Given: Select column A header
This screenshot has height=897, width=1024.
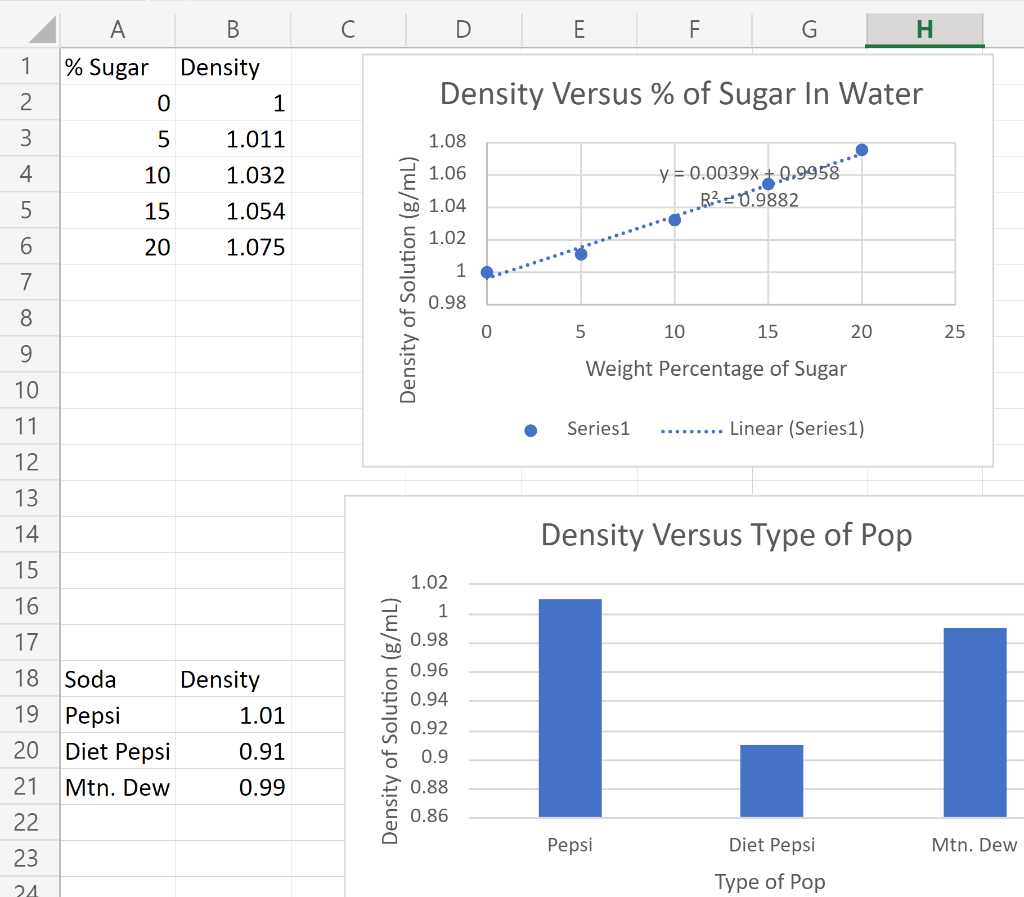Looking at the screenshot, I should [118, 29].
